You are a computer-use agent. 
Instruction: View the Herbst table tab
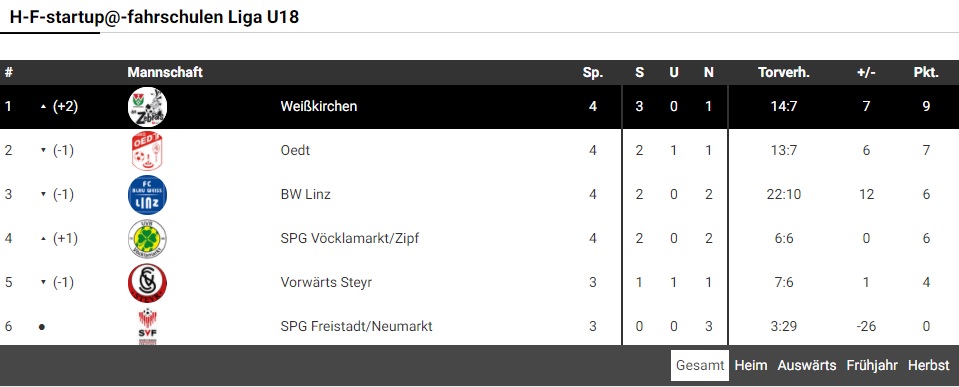tap(928, 366)
